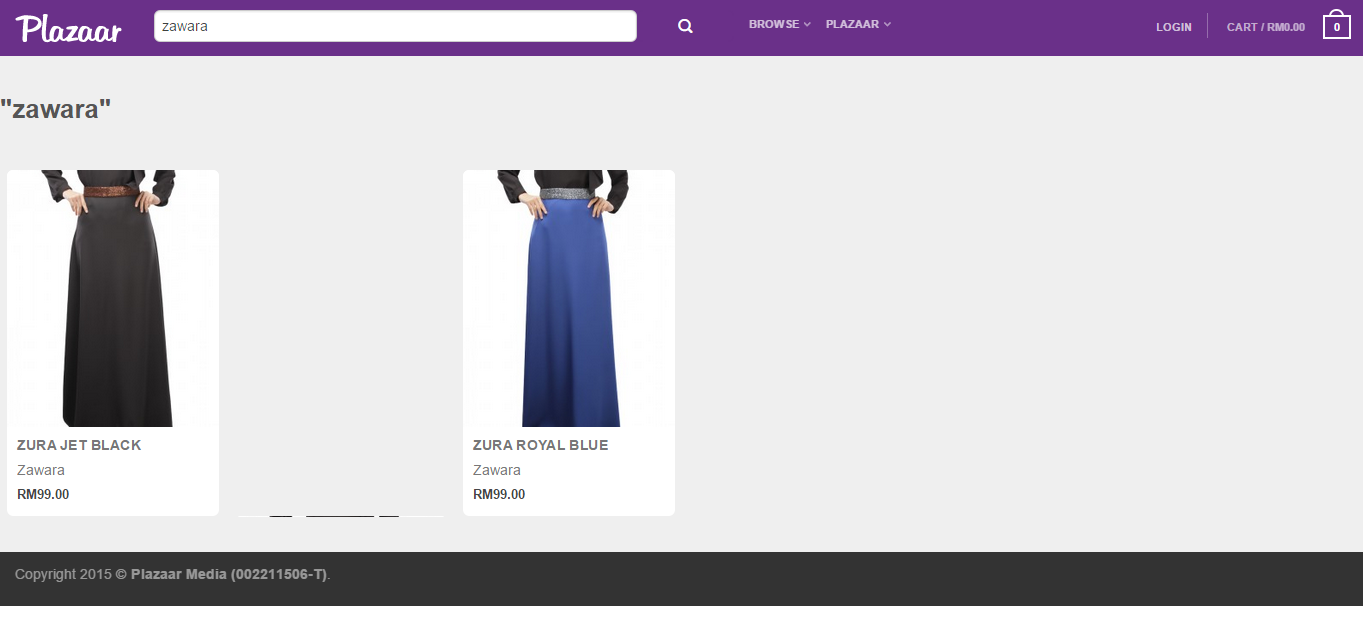Open the shopping cart bag icon
1363x633 pixels.
pyautogui.click(x=1337, y=25)
